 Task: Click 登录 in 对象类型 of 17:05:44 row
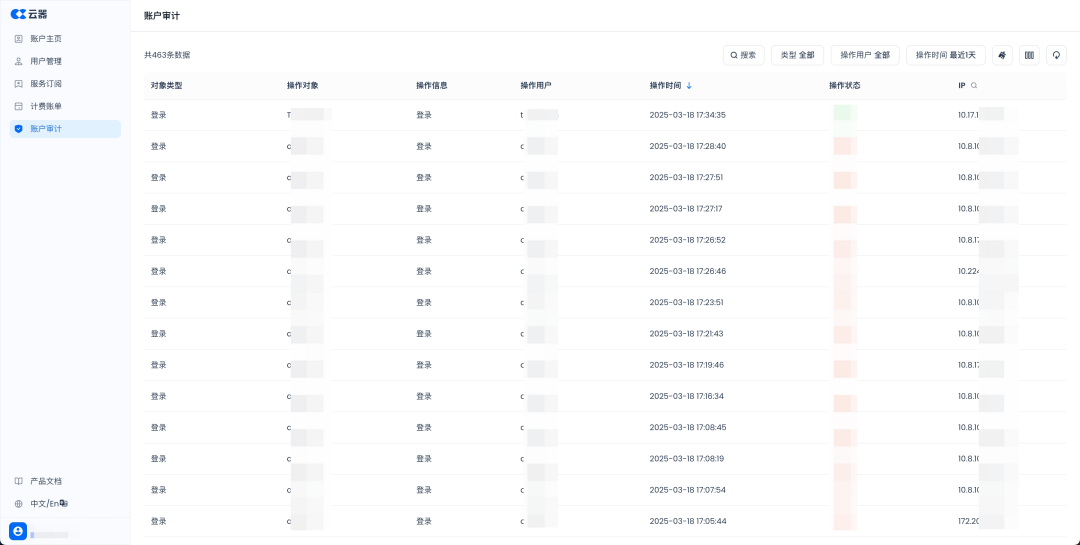[x=158, y=521]
